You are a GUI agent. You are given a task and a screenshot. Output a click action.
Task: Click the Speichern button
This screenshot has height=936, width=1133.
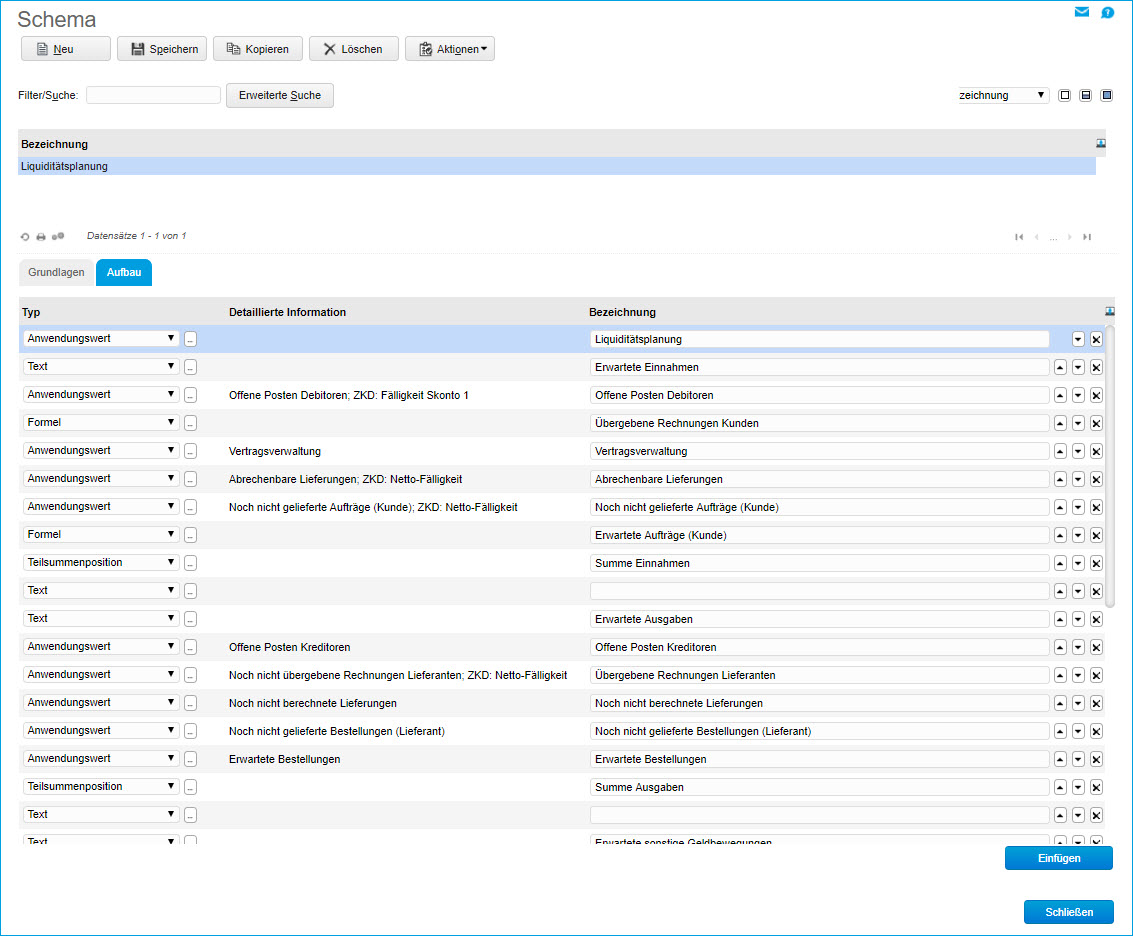162,49
